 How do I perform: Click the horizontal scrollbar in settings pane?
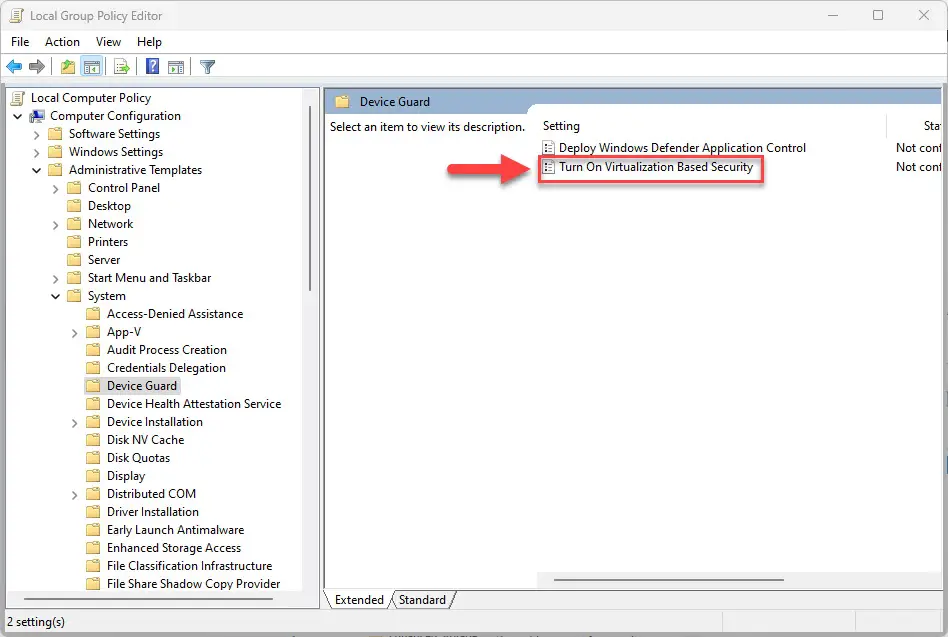[x=669, y=580]
